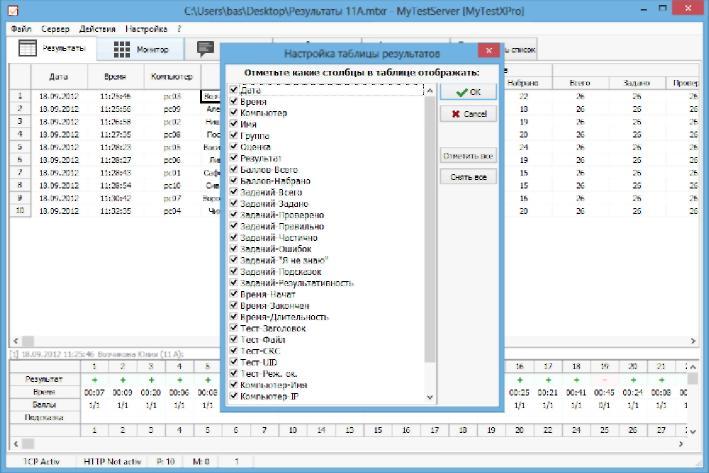
Task: Click bottom panel horizontal scroll right arrow
Action: tap(681, 444)
